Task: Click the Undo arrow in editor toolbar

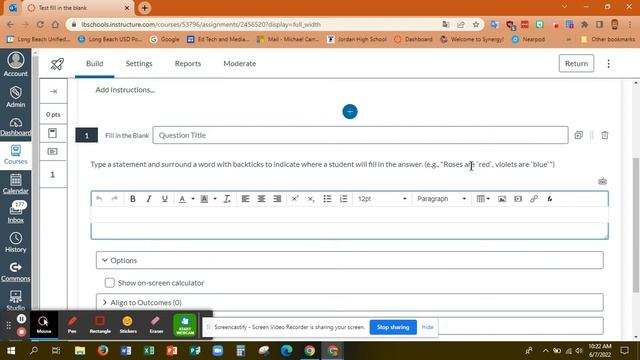Action: [x=99, y=199]
